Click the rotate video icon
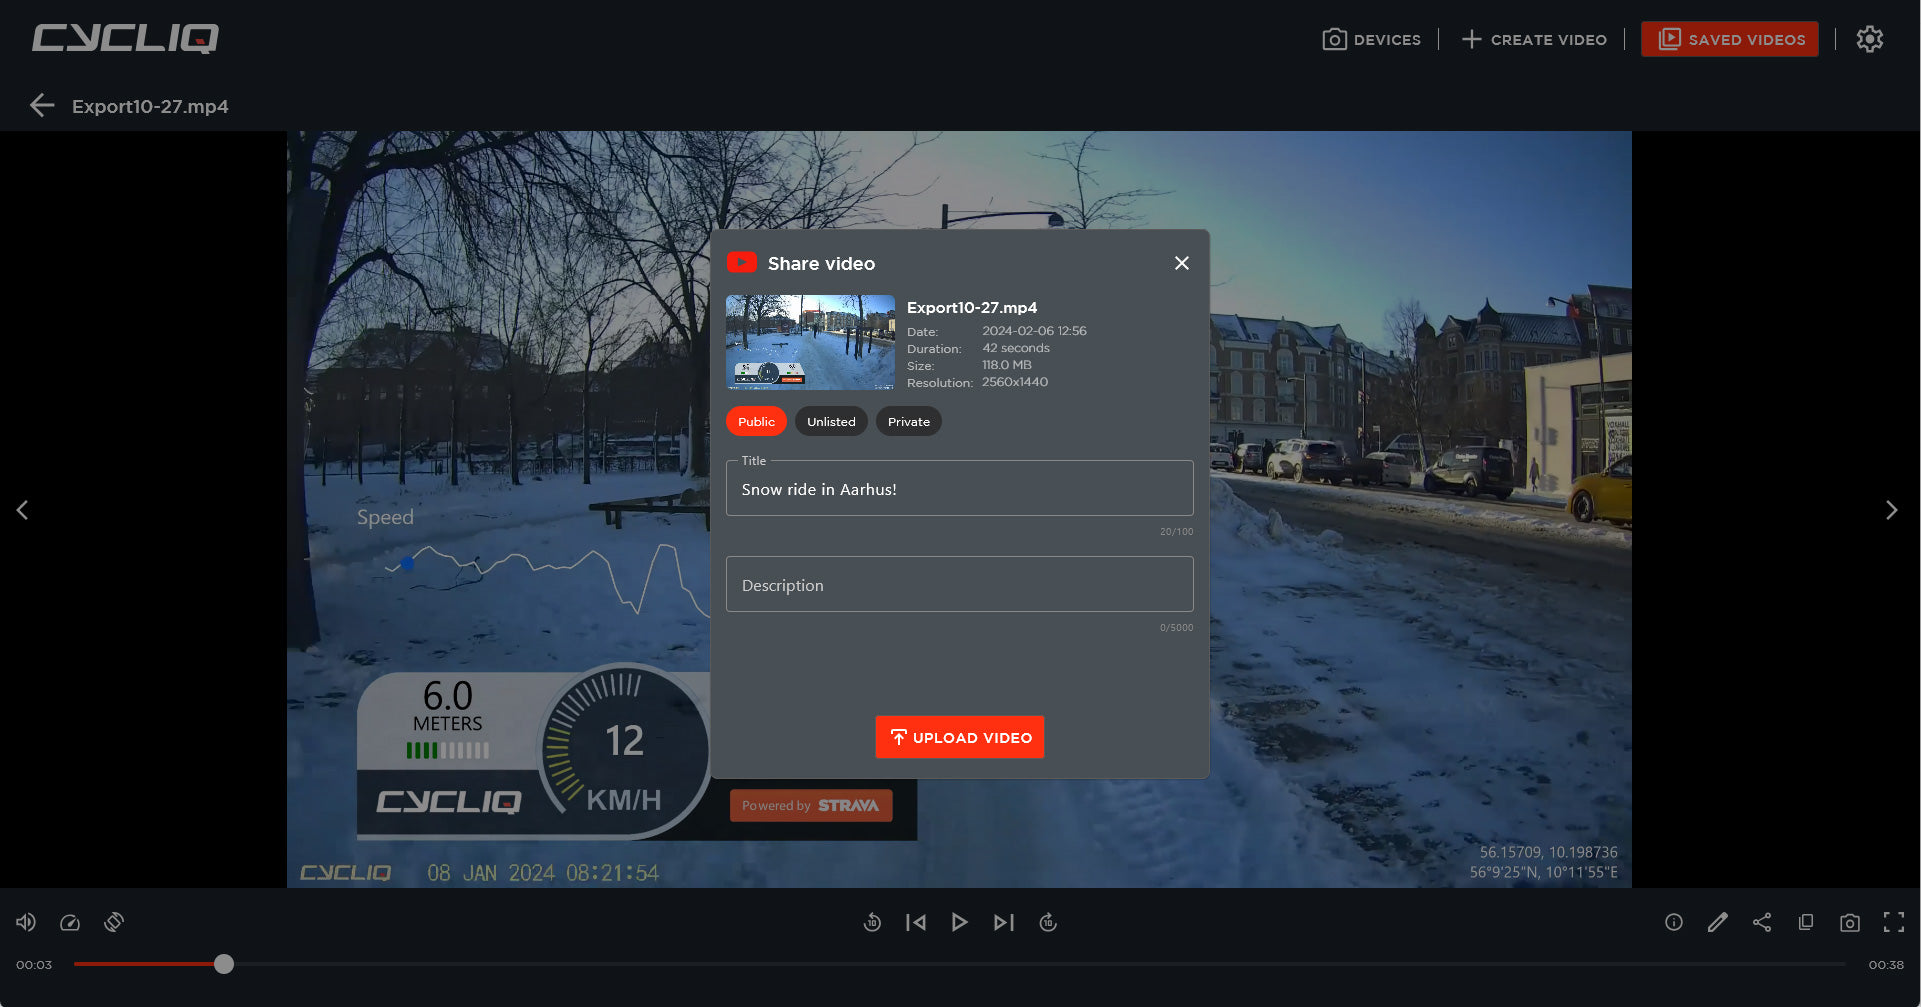Viewport: 1921px width, 1007px height. coord(114,922)
